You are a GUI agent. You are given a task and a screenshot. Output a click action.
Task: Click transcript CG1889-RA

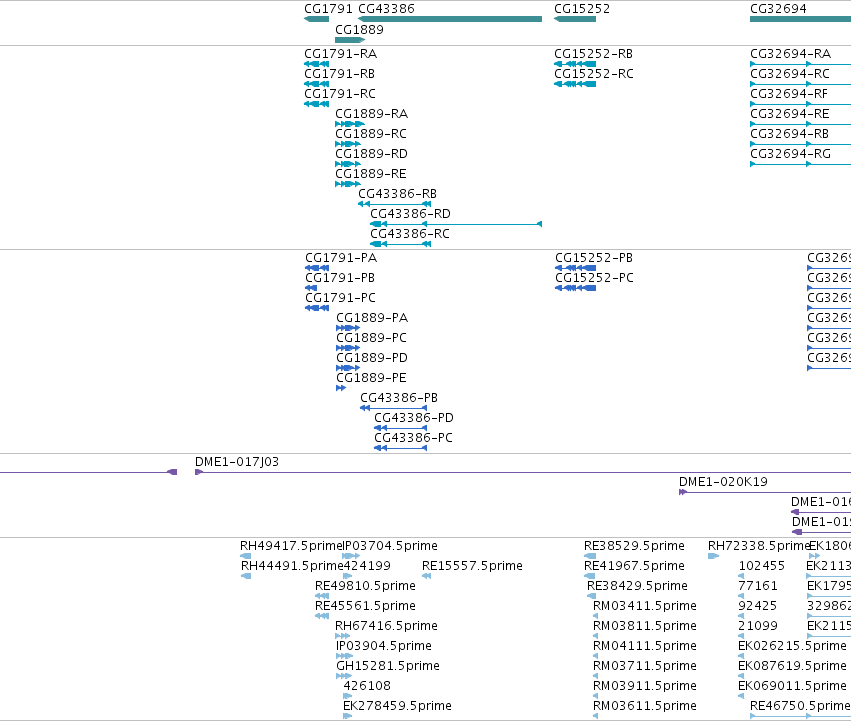tap(371, 114)
